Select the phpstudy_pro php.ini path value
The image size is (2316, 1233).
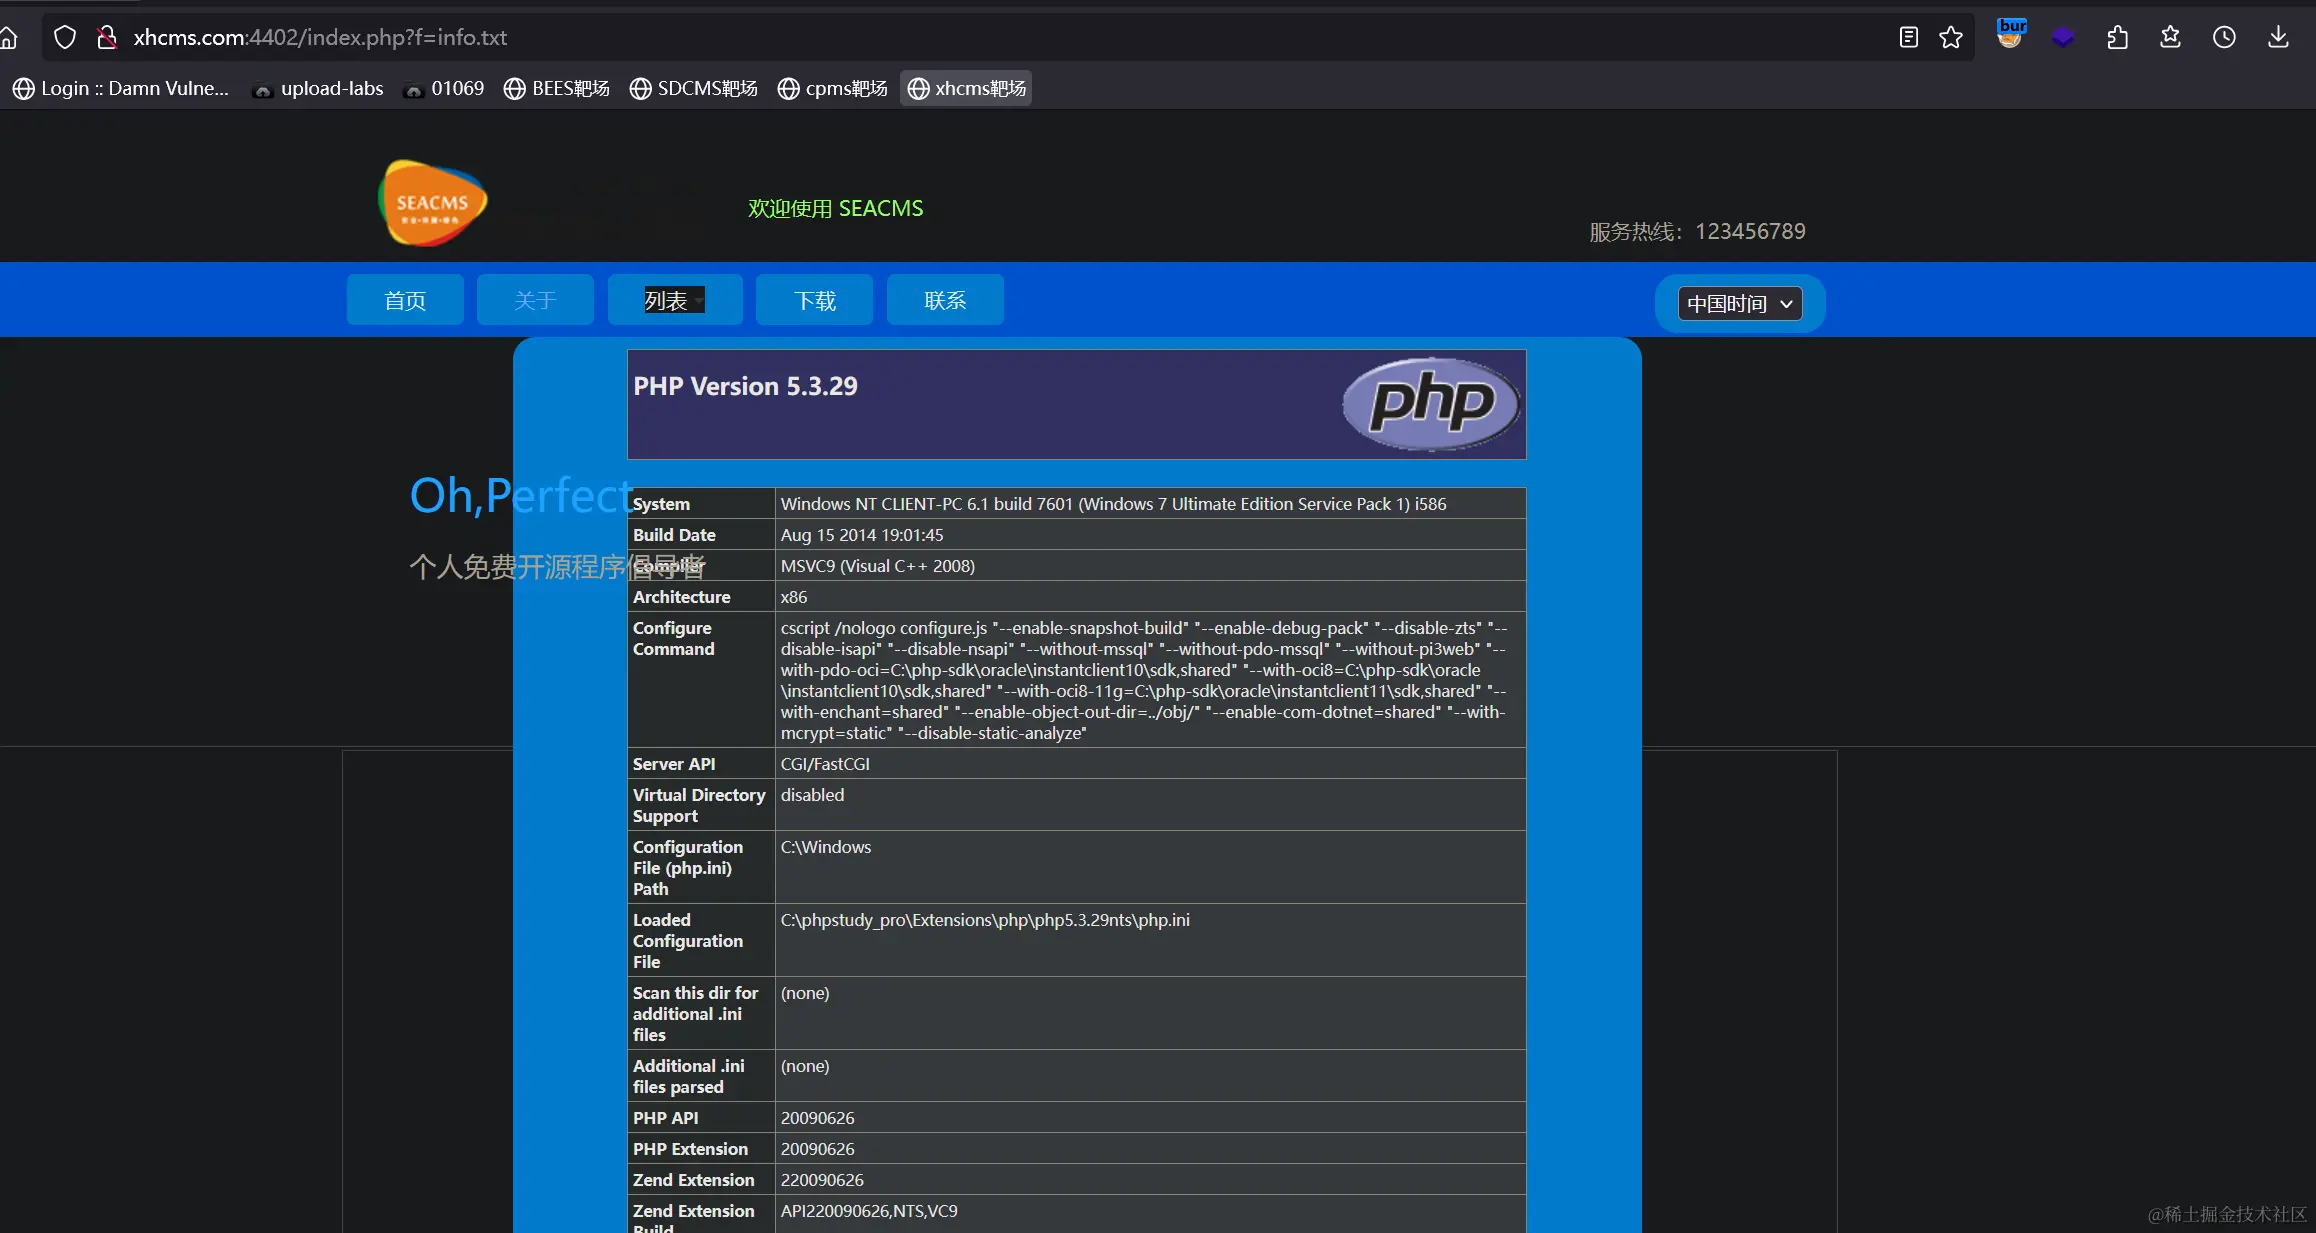click(x=985, y=920)
